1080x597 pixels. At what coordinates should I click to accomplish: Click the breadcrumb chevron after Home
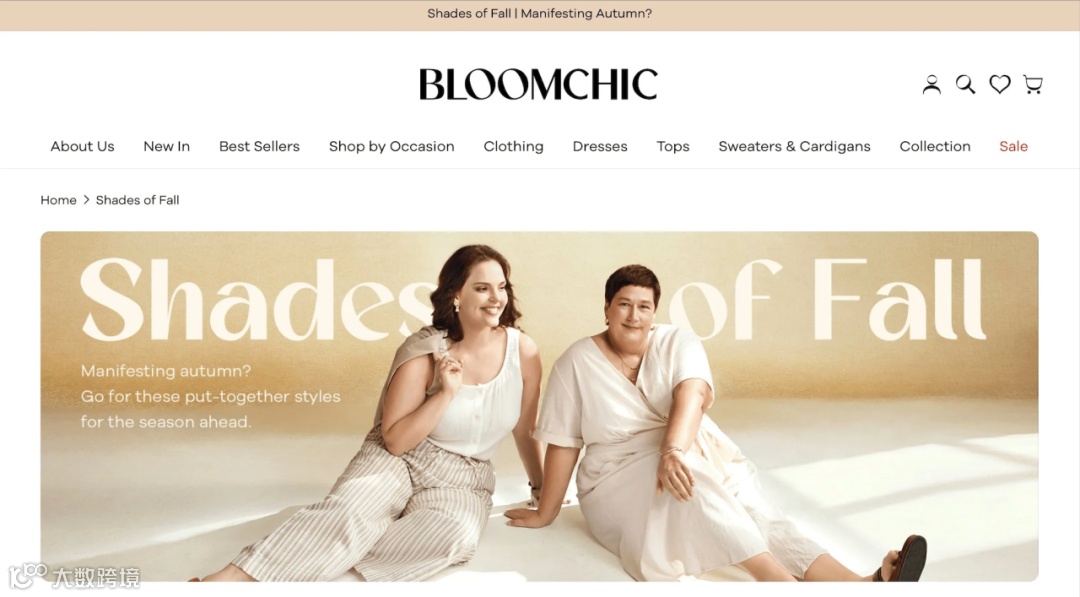pos(86,200)
